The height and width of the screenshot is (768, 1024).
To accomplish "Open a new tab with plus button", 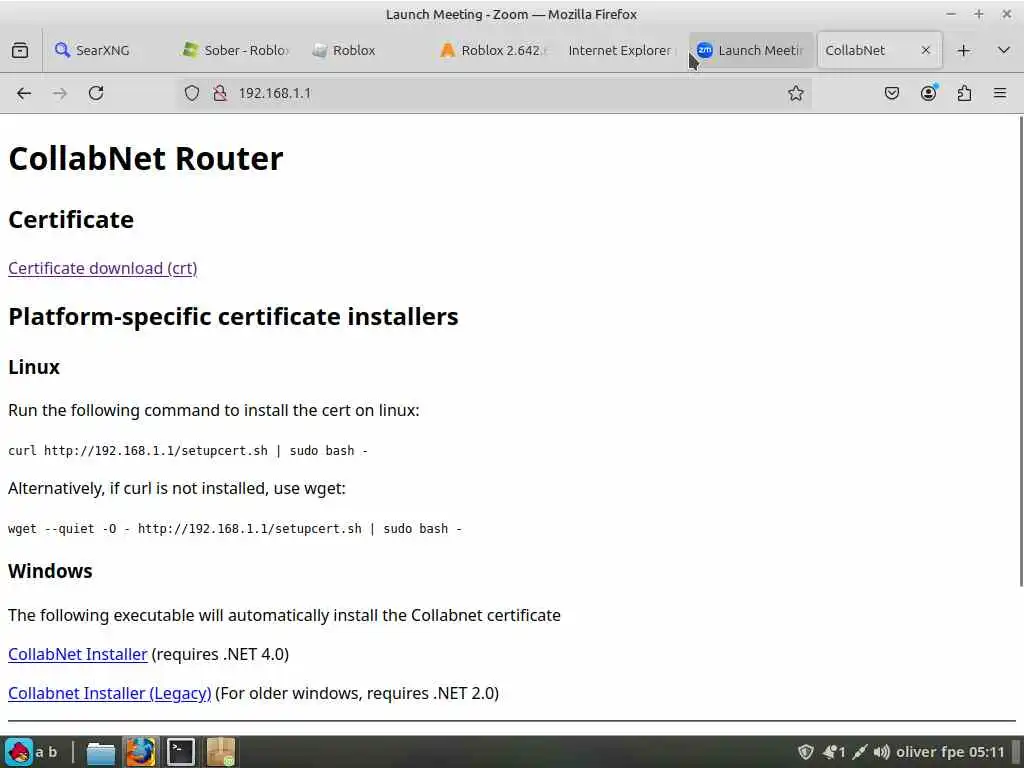I will click(x=963, y=50).
